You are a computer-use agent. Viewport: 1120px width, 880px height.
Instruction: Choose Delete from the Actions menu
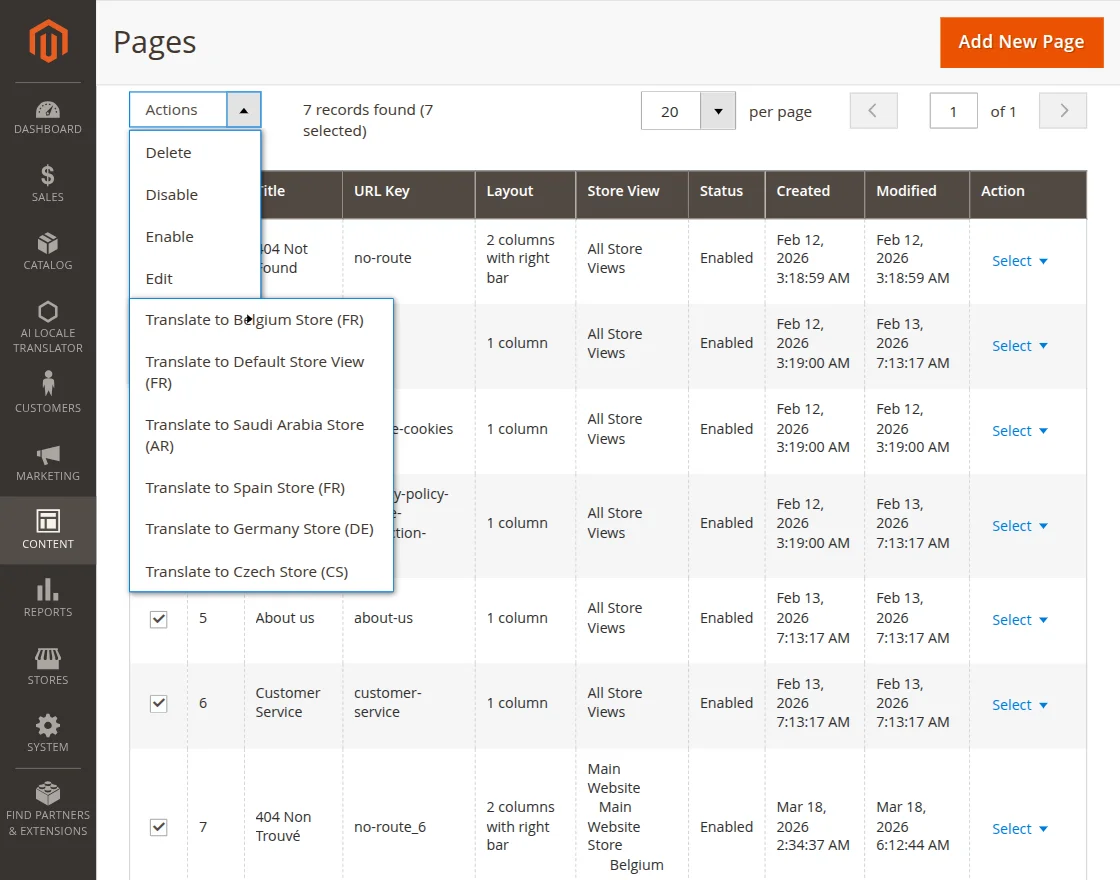point(168,153)
